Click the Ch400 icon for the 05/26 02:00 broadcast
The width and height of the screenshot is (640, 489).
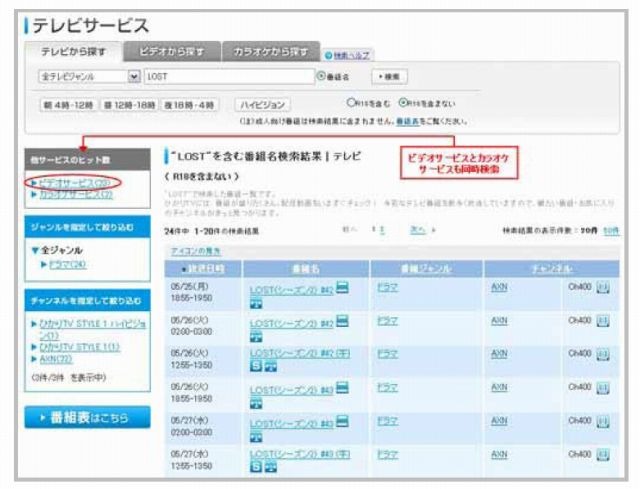(603, 325)
